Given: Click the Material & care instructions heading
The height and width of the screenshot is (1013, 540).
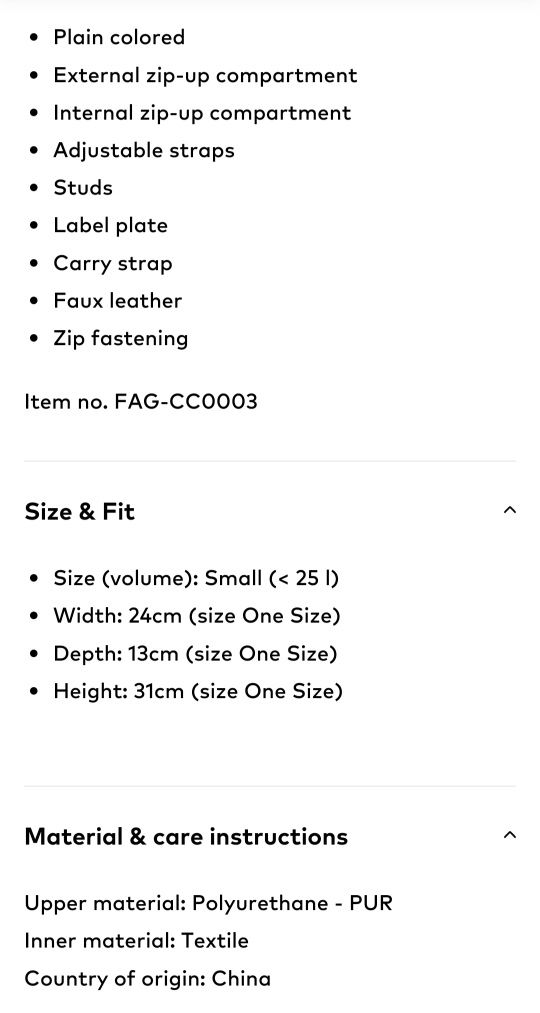Looking at the screenshot, I should [186, 837].
